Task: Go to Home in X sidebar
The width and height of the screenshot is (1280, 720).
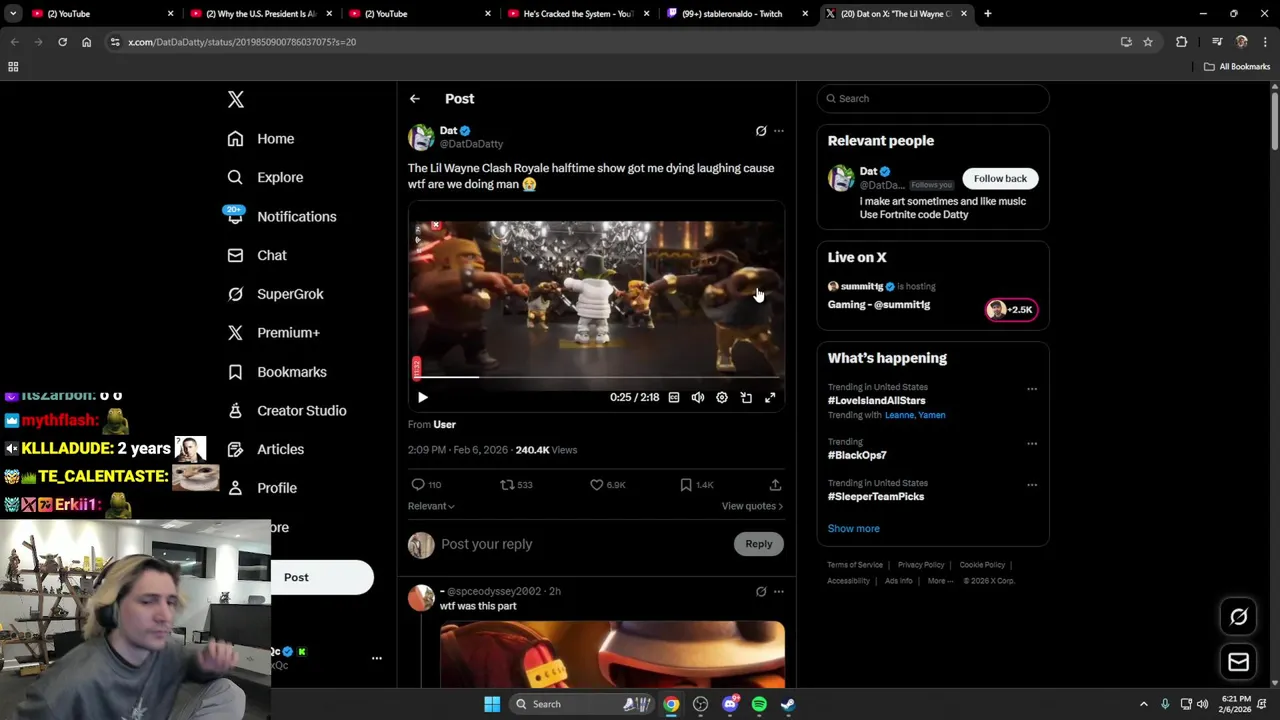Action: click(261, 139)
